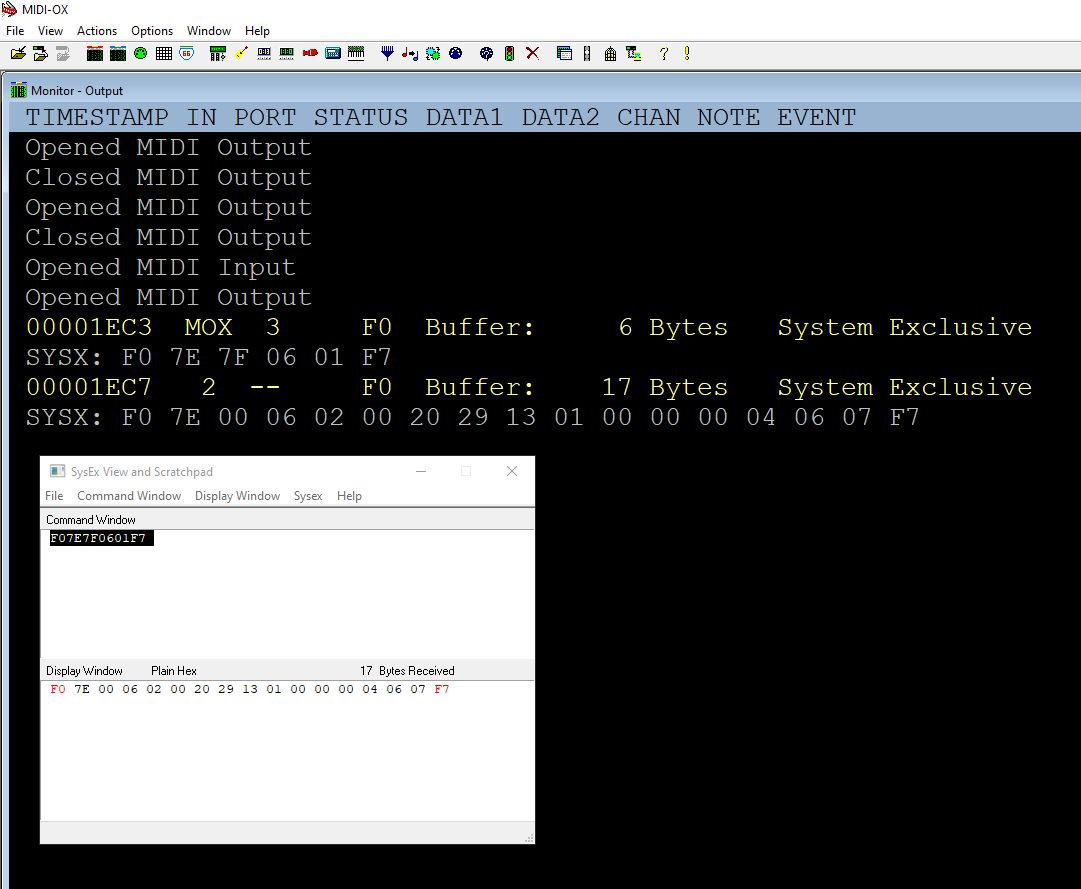Click the piano keyboard toolbar icon
The width and height of the screenshot is (1081, 889).
point(356,54)
